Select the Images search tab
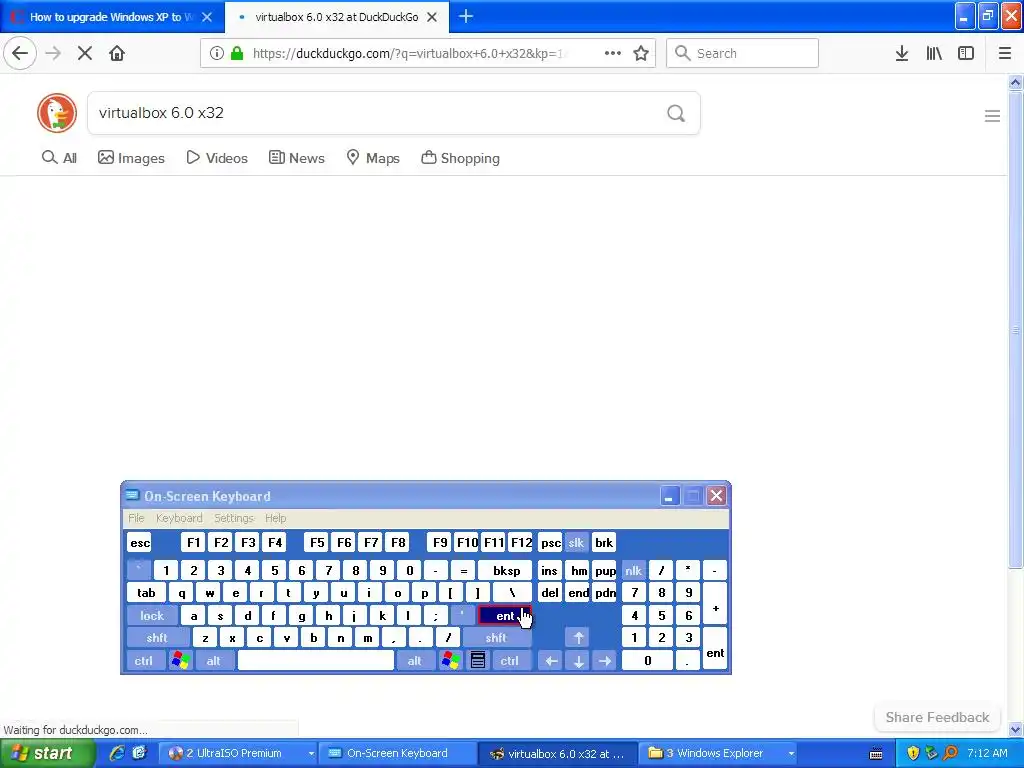 131,158
